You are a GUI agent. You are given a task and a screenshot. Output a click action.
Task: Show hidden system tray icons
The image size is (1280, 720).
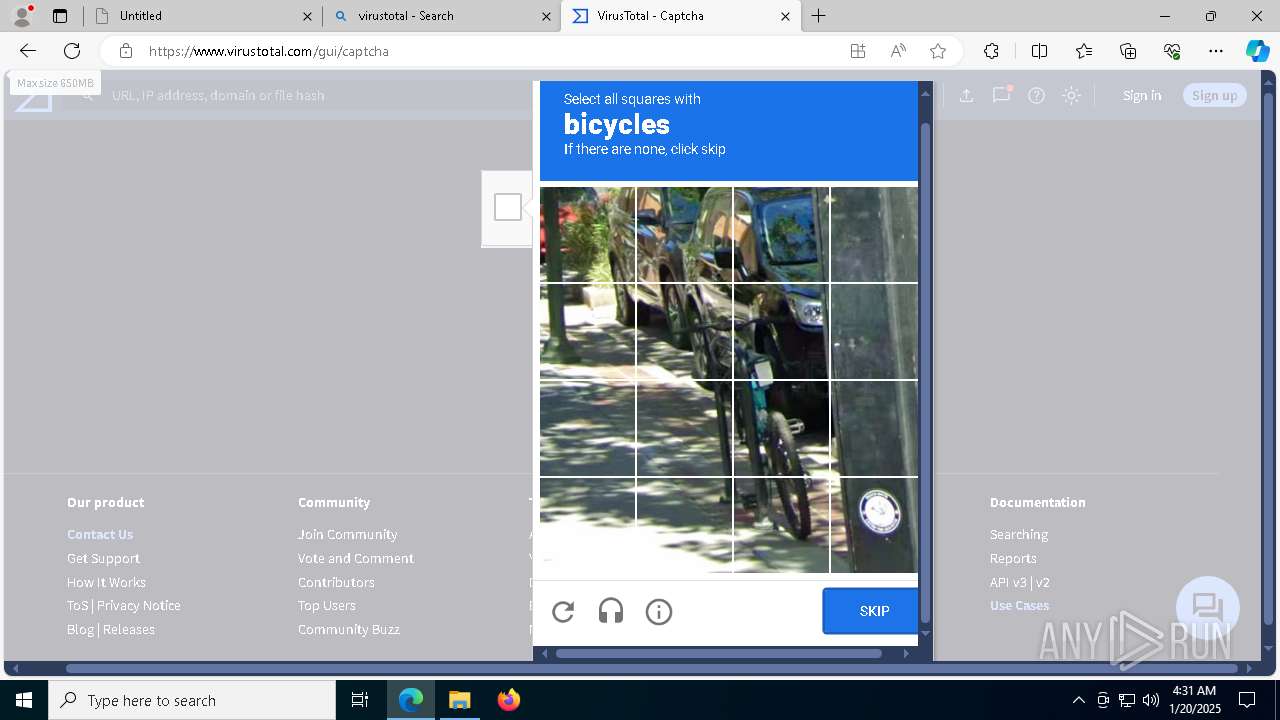tap(1078, 700)
